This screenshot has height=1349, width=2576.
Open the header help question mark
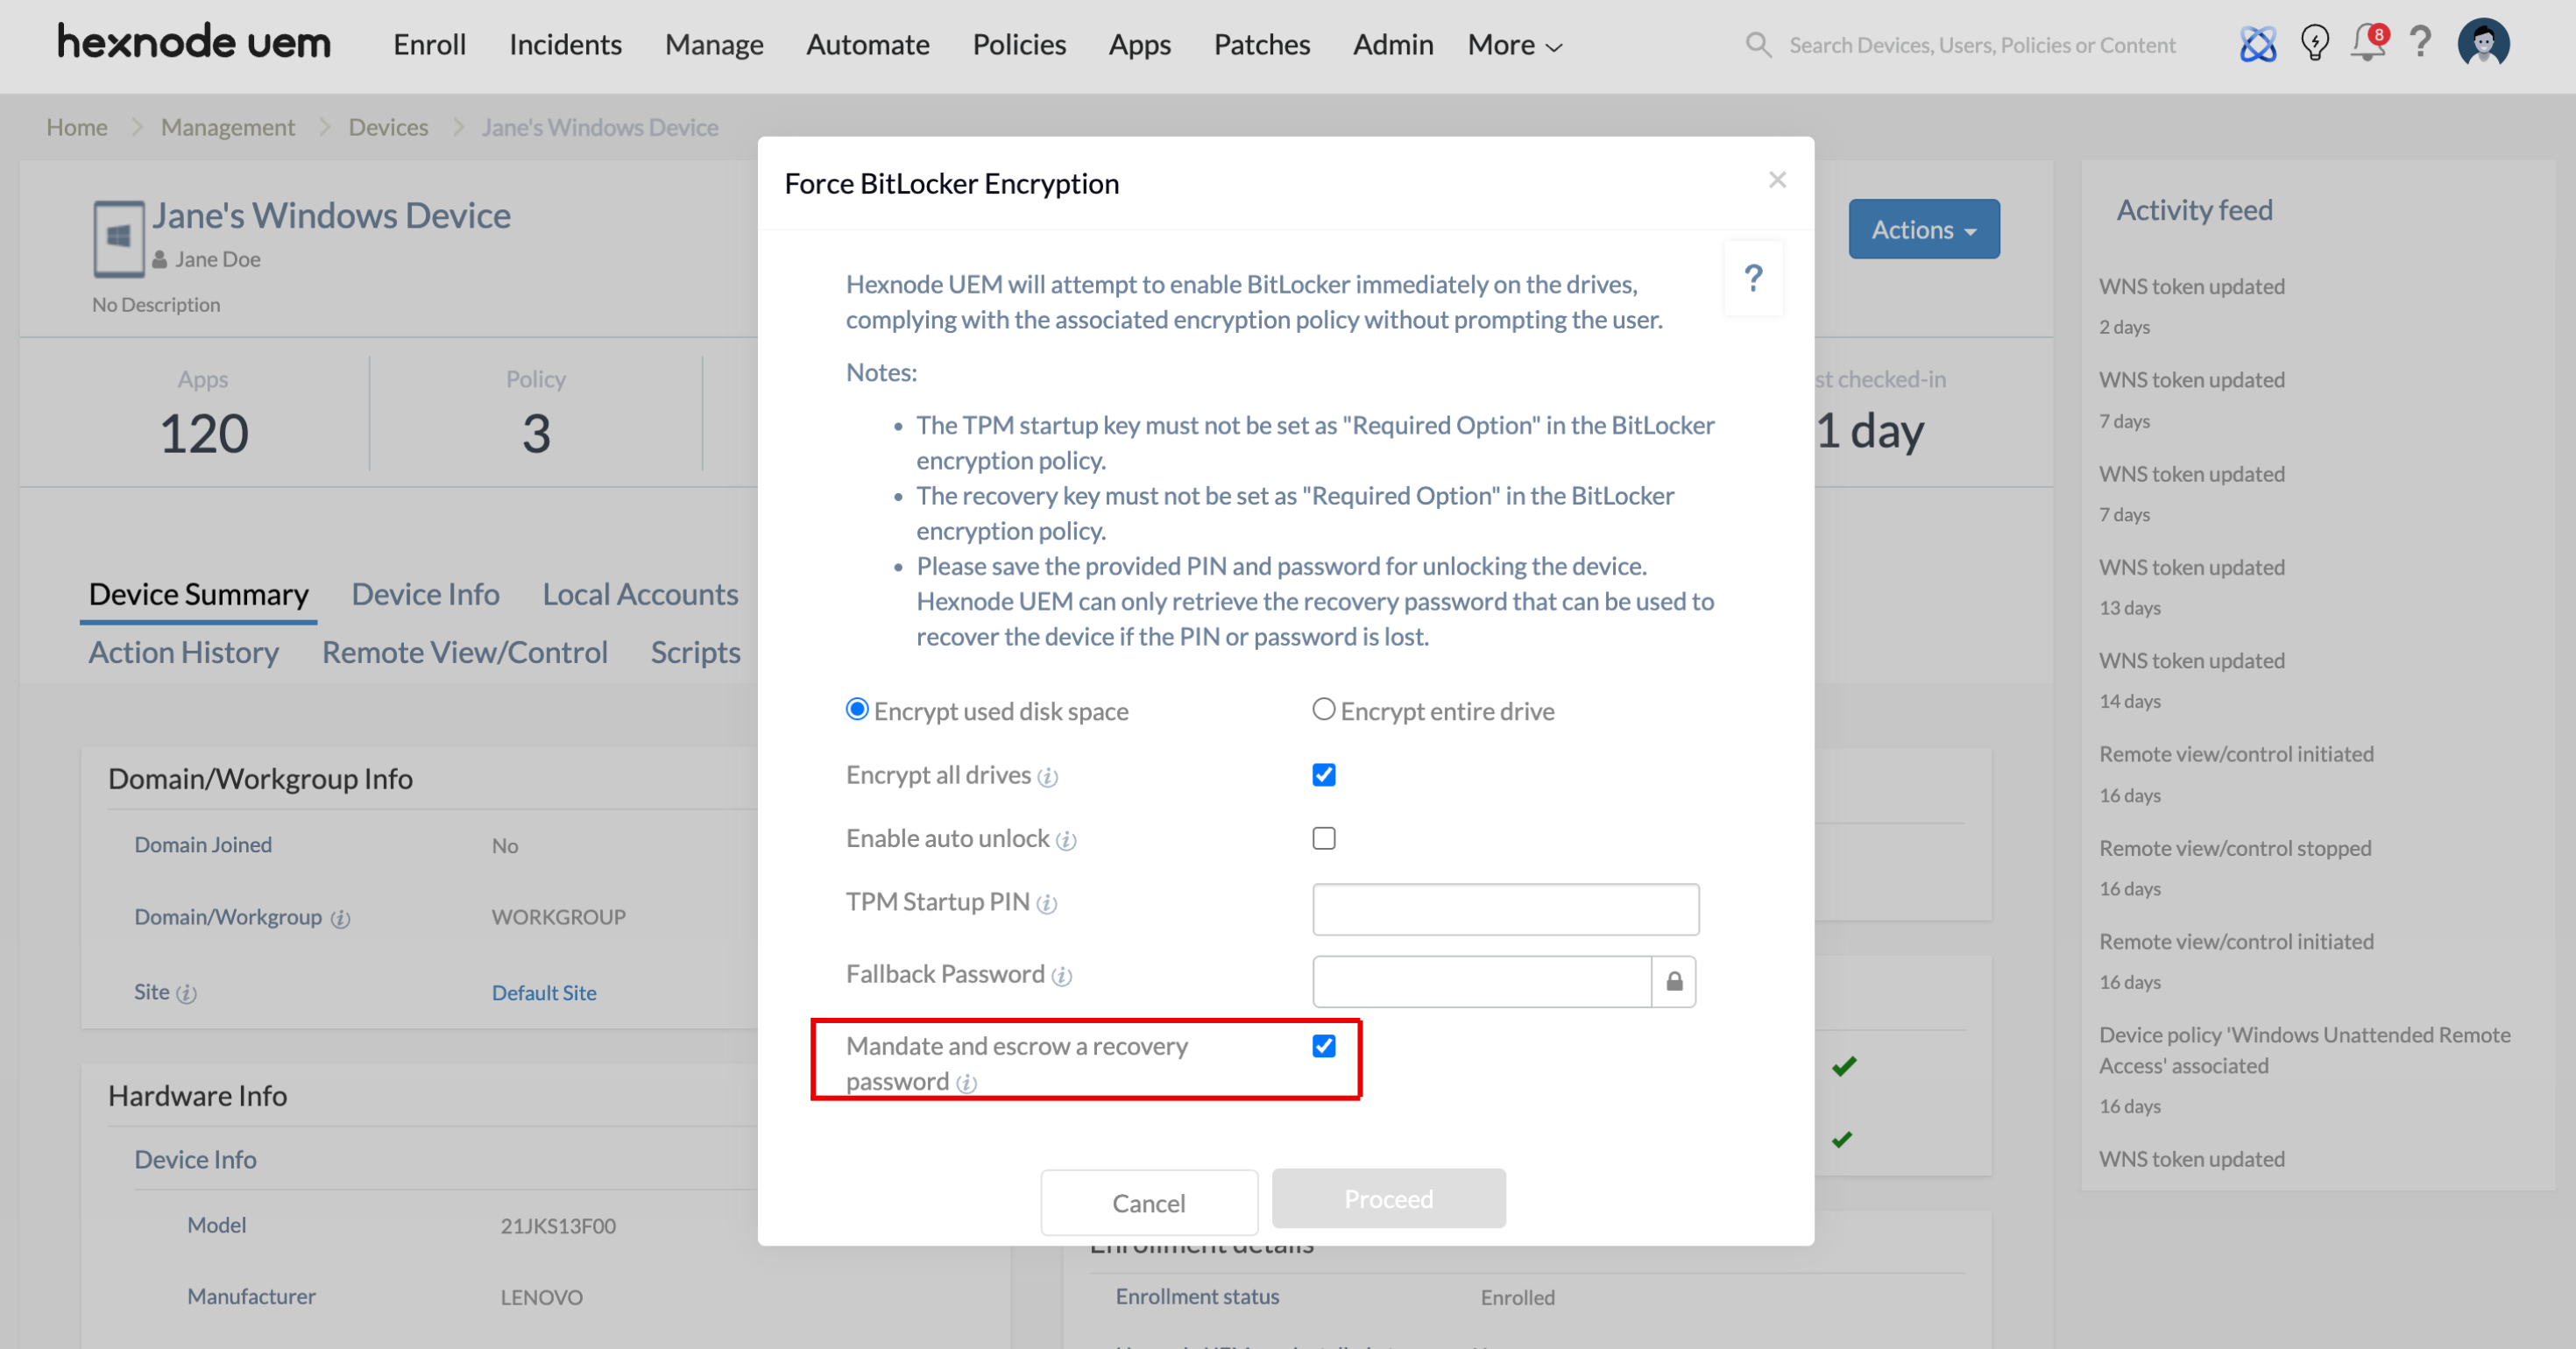tap(2420, 43)
